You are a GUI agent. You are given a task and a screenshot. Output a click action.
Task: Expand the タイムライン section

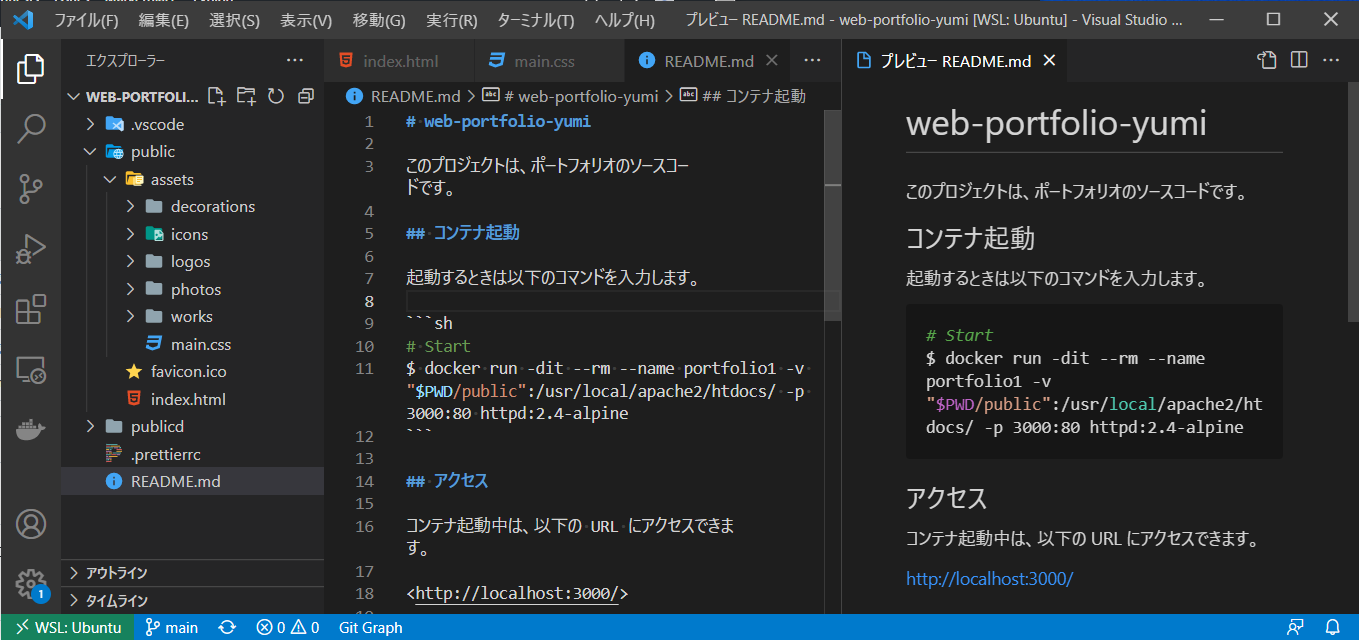pos(192,601)
